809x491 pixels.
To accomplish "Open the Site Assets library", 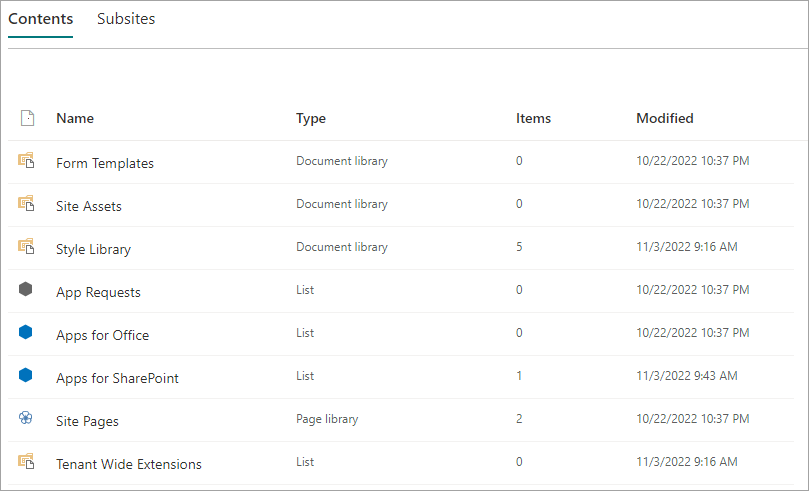I will point(89,206).
